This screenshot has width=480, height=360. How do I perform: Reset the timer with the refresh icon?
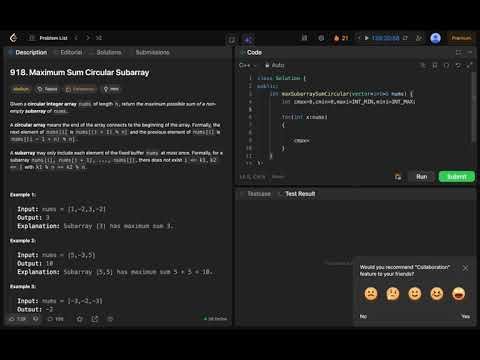405,38
